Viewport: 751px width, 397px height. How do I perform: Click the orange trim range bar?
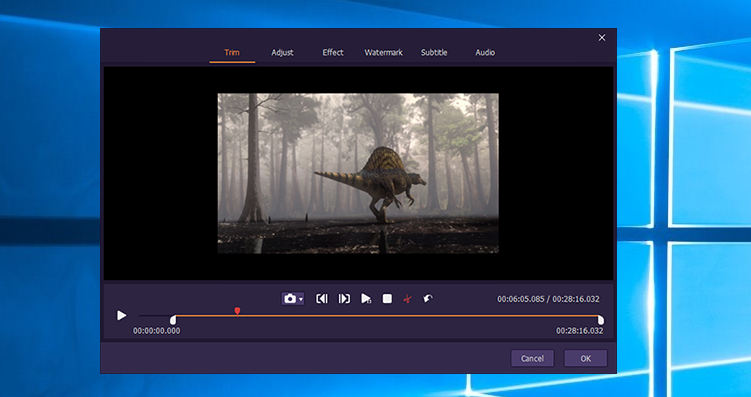(387, 316)
